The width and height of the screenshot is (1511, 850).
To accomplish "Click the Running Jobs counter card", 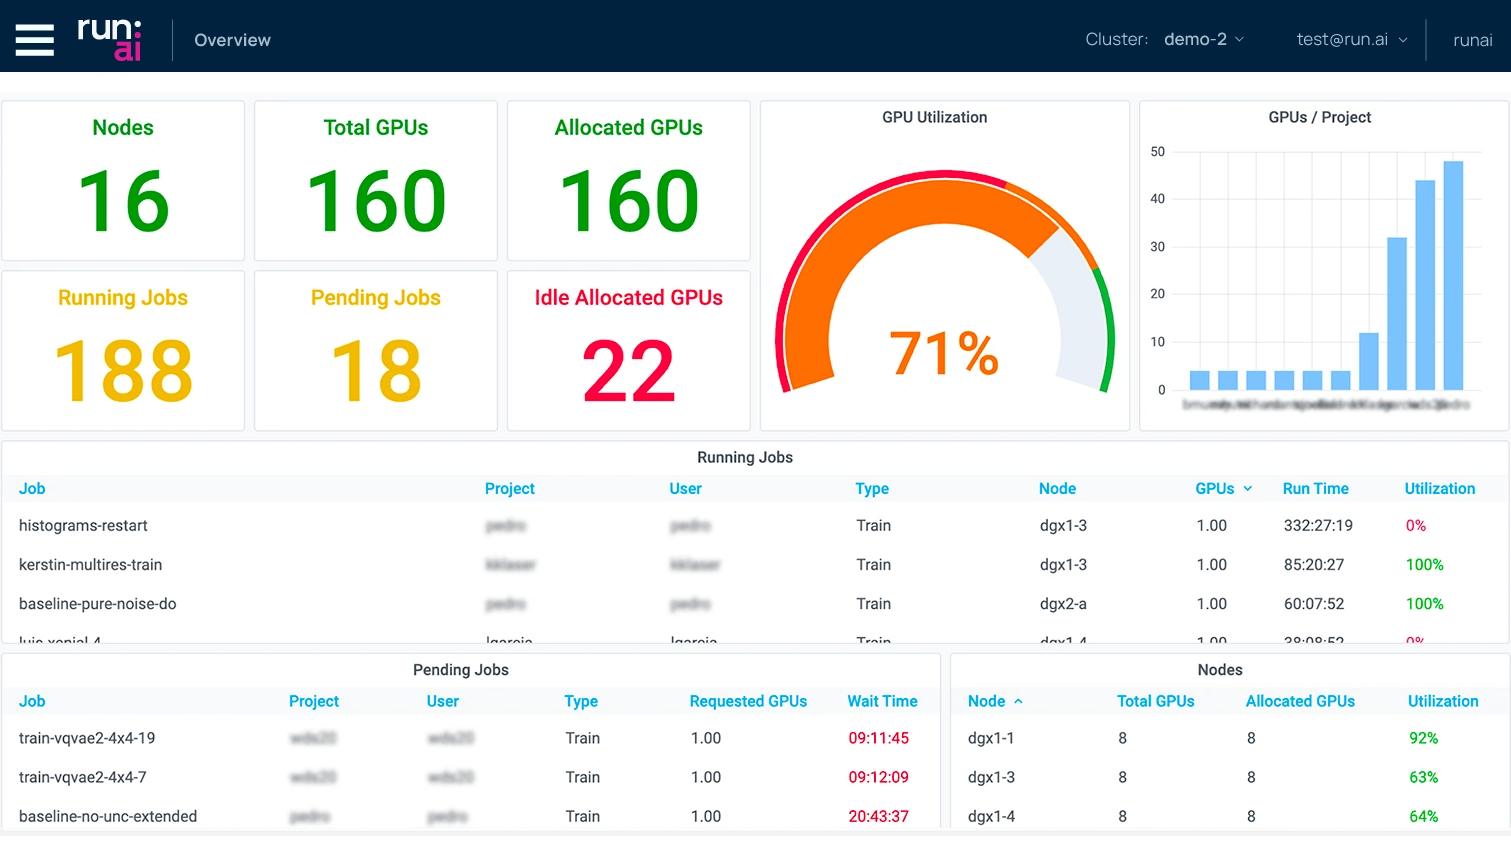I will [122, 350].
